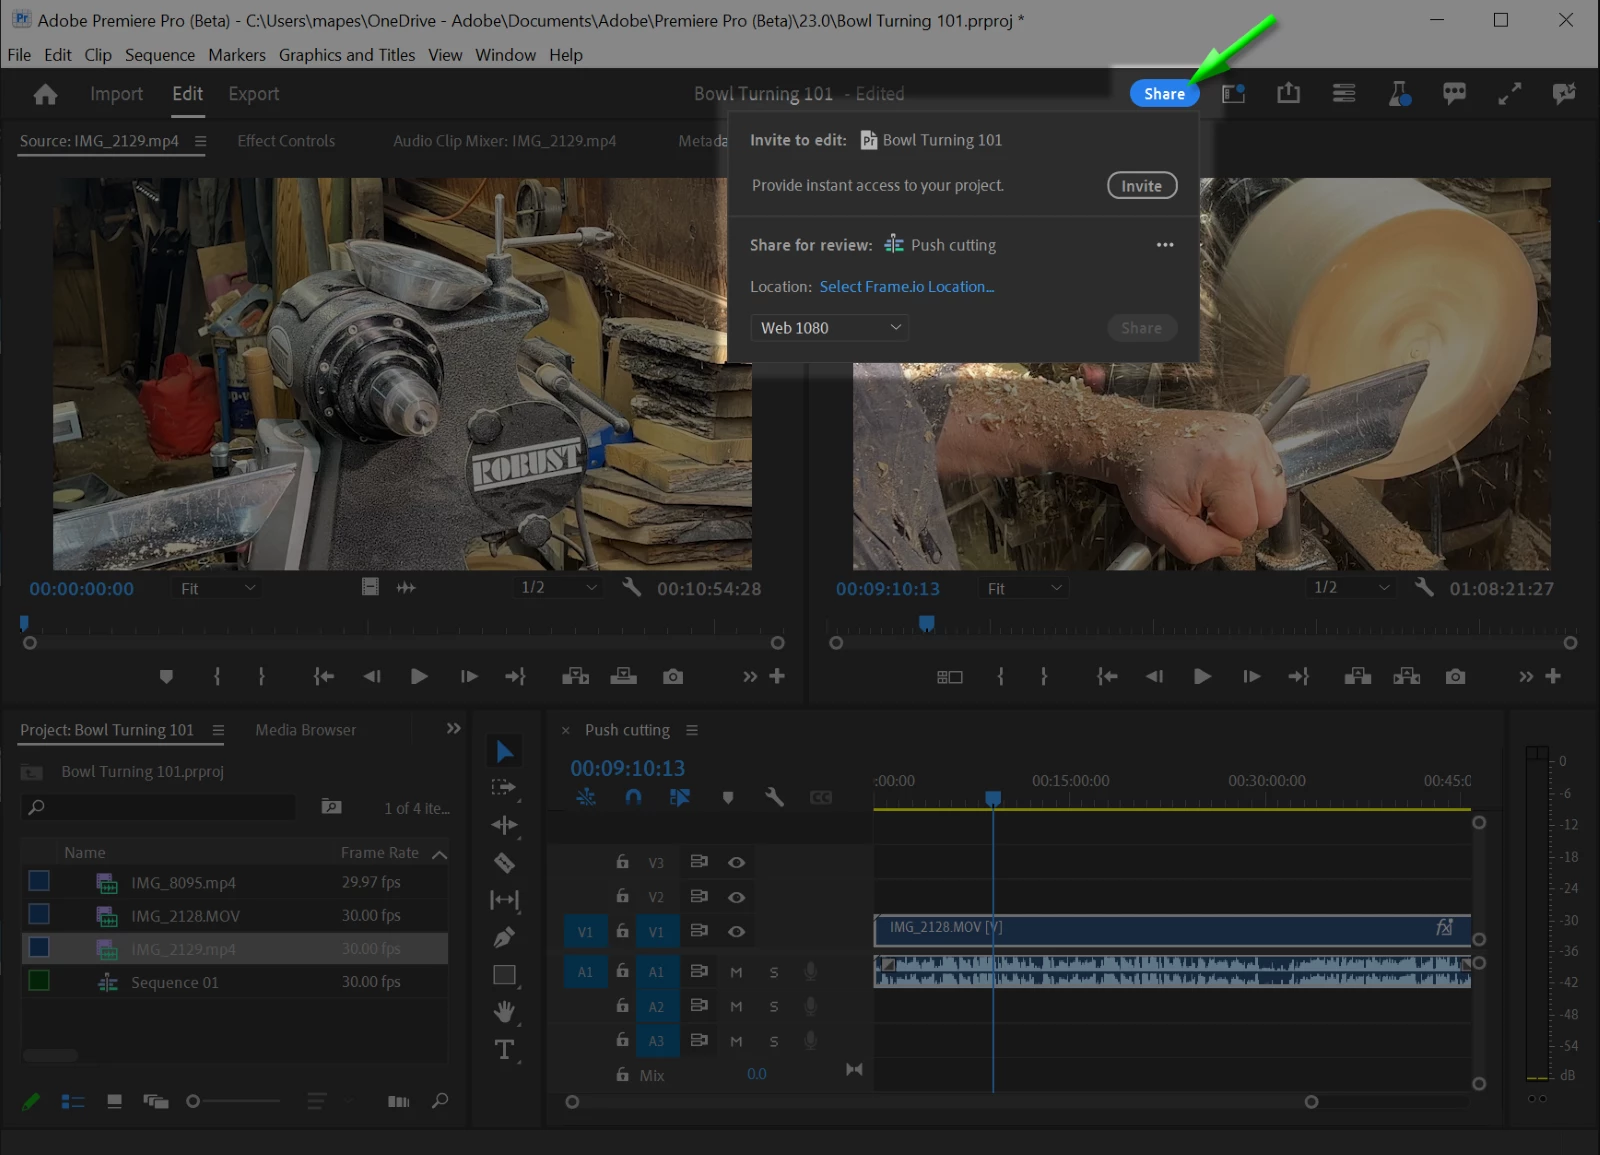Click the Export Frame camera icon in Program monitor
Image resolution: width=1600 pixels, height=1155 pixels.
click(1455, 677)
